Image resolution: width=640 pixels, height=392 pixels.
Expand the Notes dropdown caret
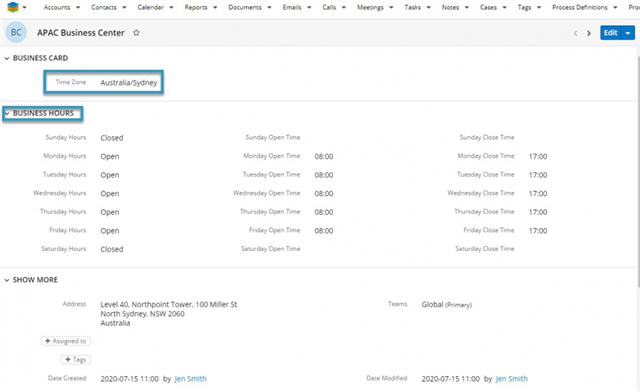click(467, 7)
